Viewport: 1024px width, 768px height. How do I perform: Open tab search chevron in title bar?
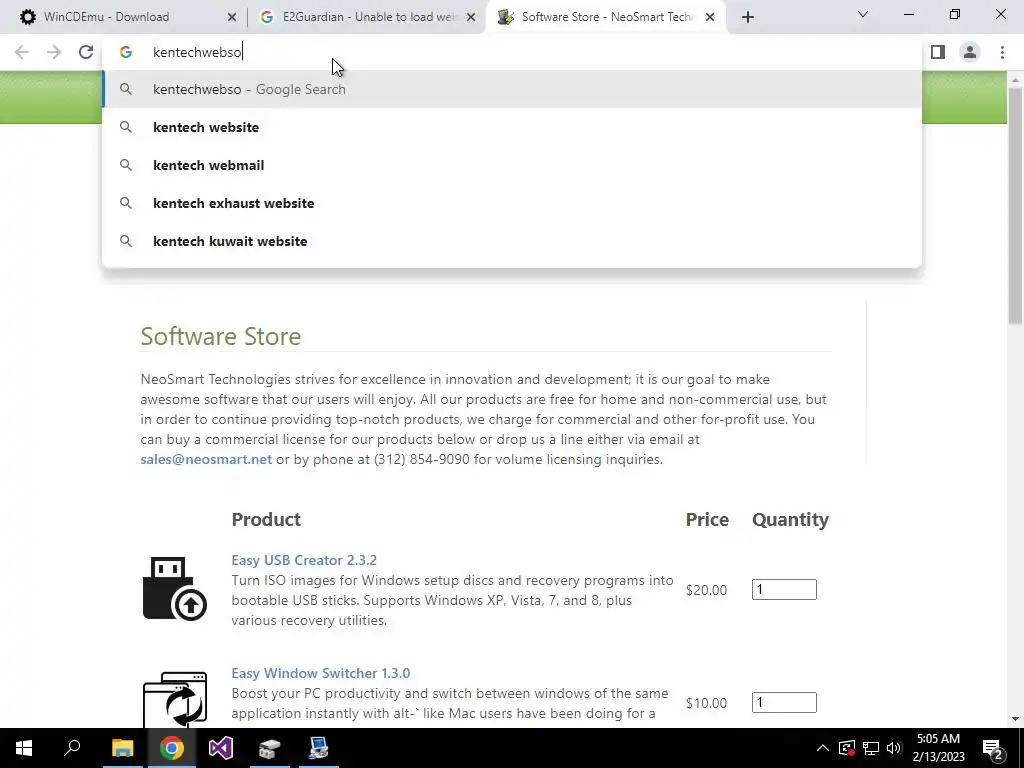863,14
